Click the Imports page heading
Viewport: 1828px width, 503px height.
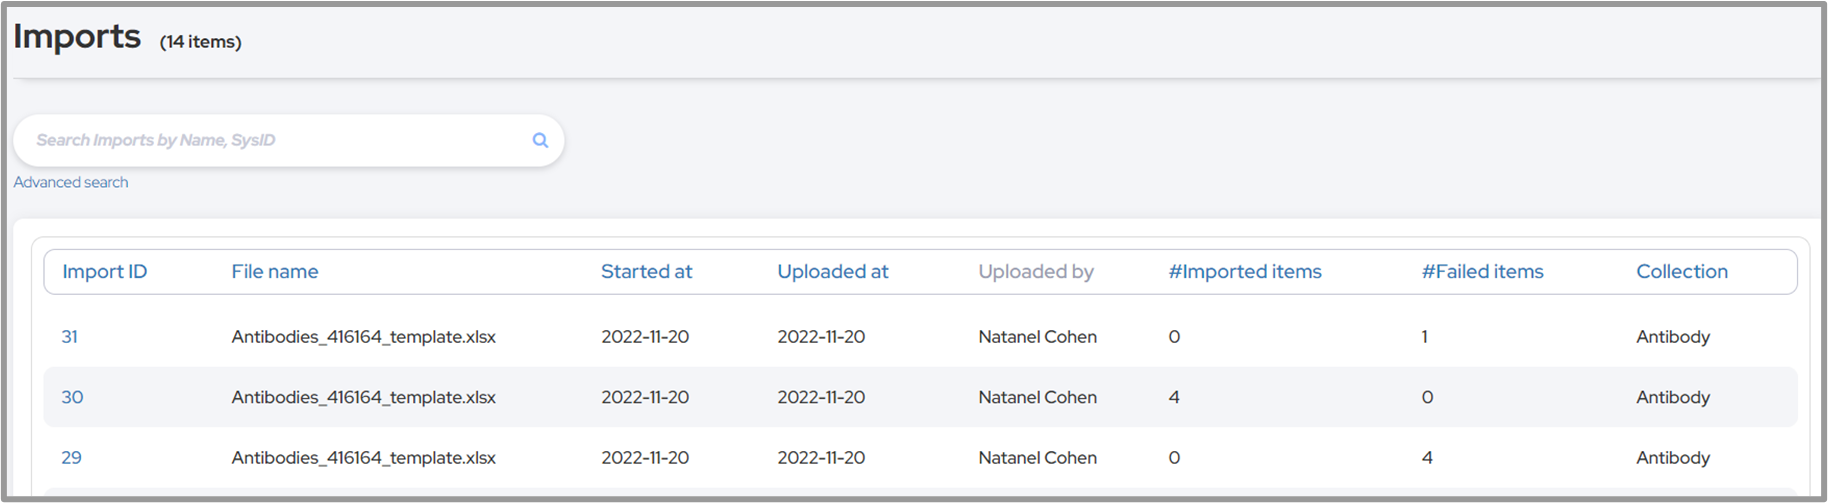pos(77,37)
